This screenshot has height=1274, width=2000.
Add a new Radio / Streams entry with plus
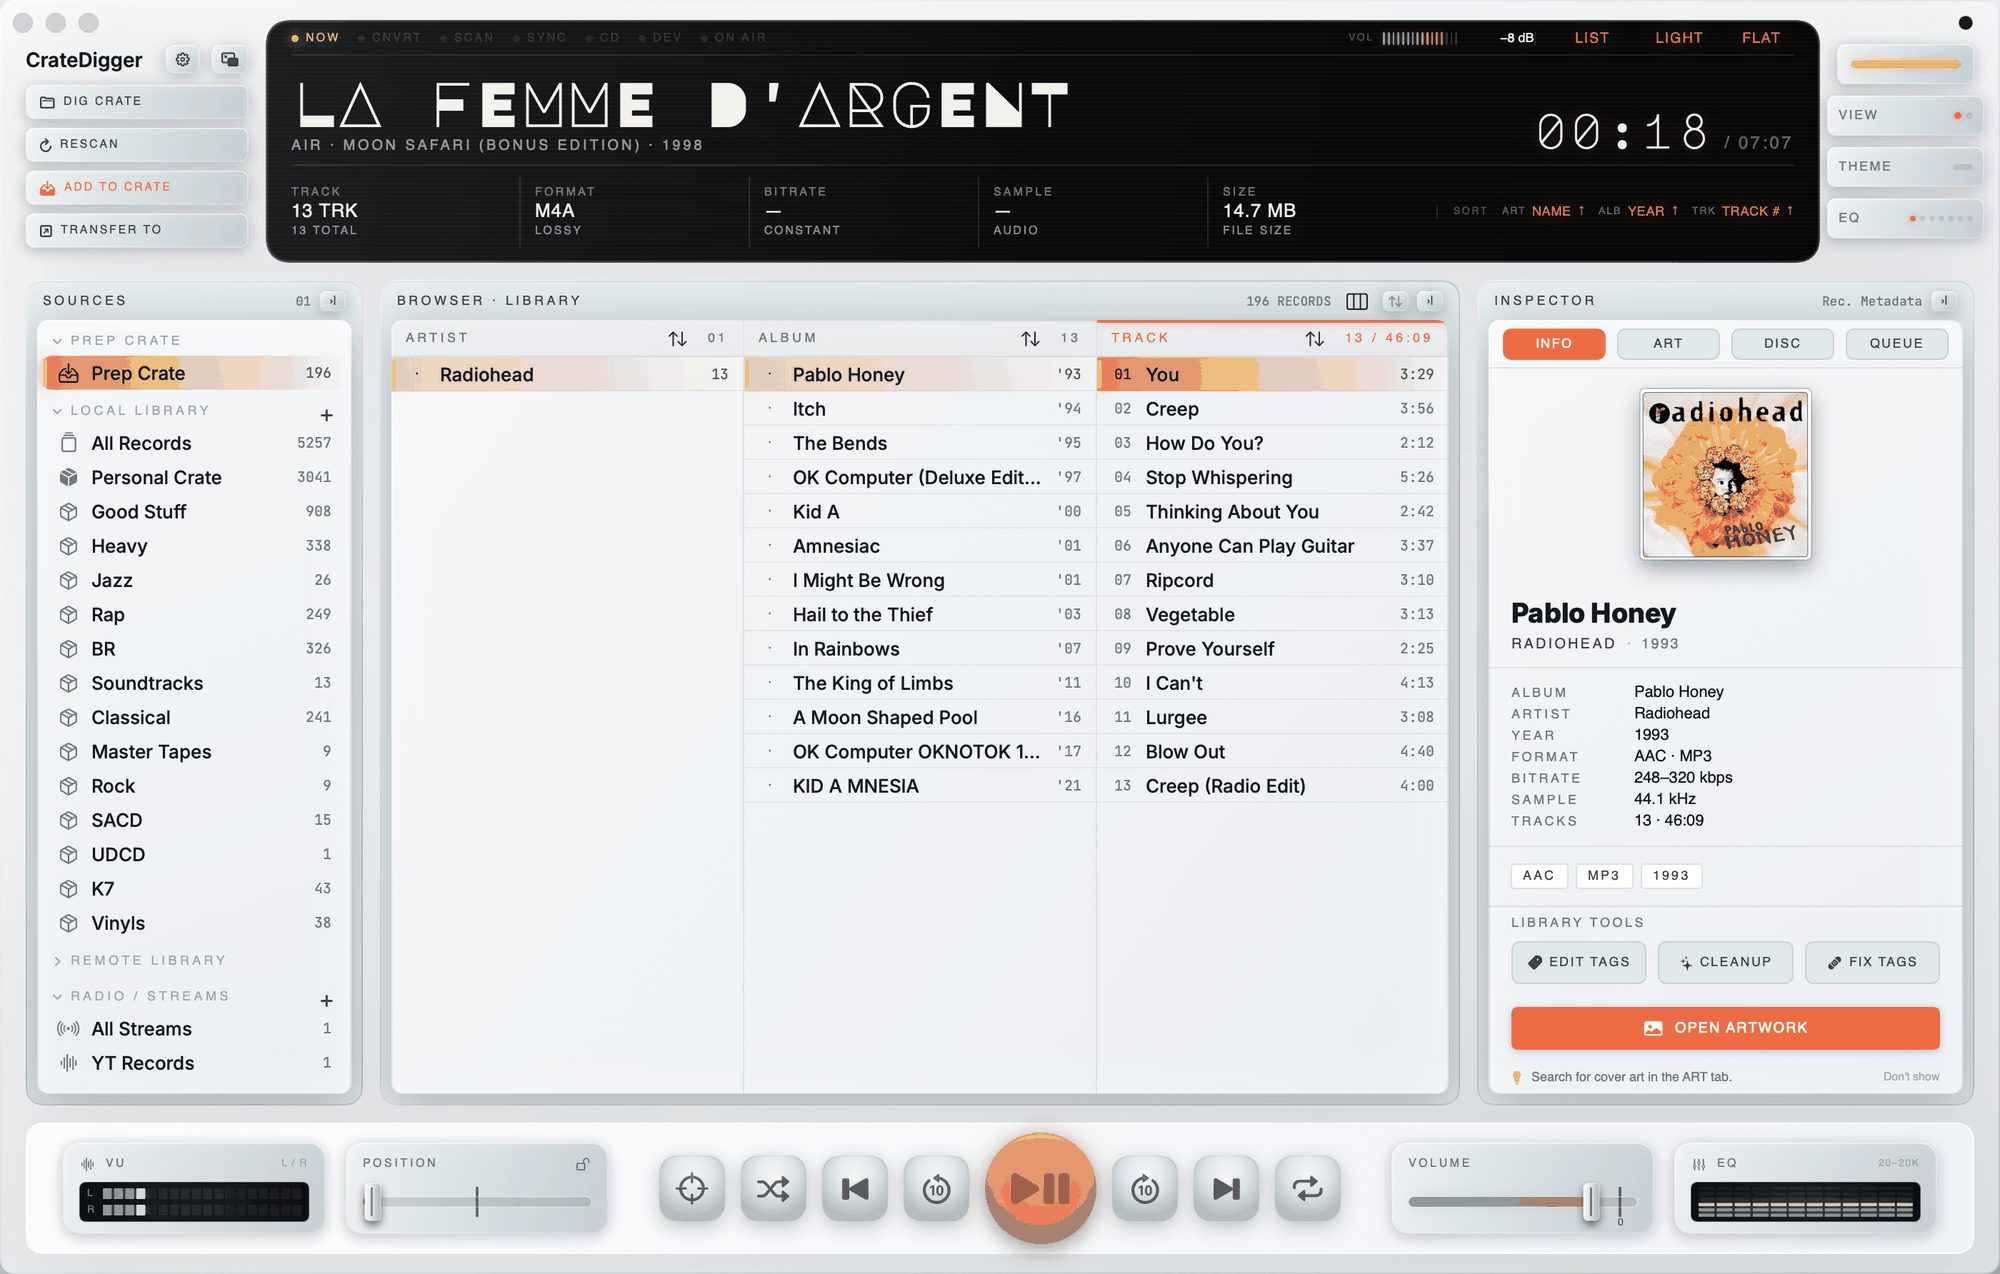tap(326, 1001)
